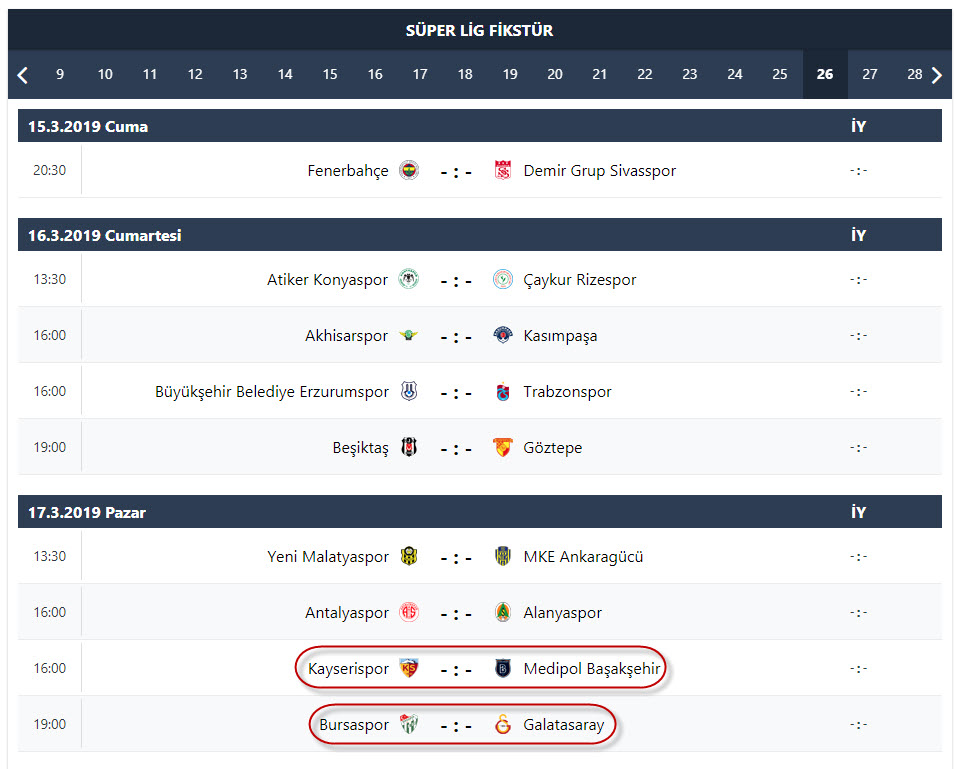Click the Bursaspor crocodile crest
Image resolution: width=954 pixels, height=769 pixels.
click(x=409, y=724)
